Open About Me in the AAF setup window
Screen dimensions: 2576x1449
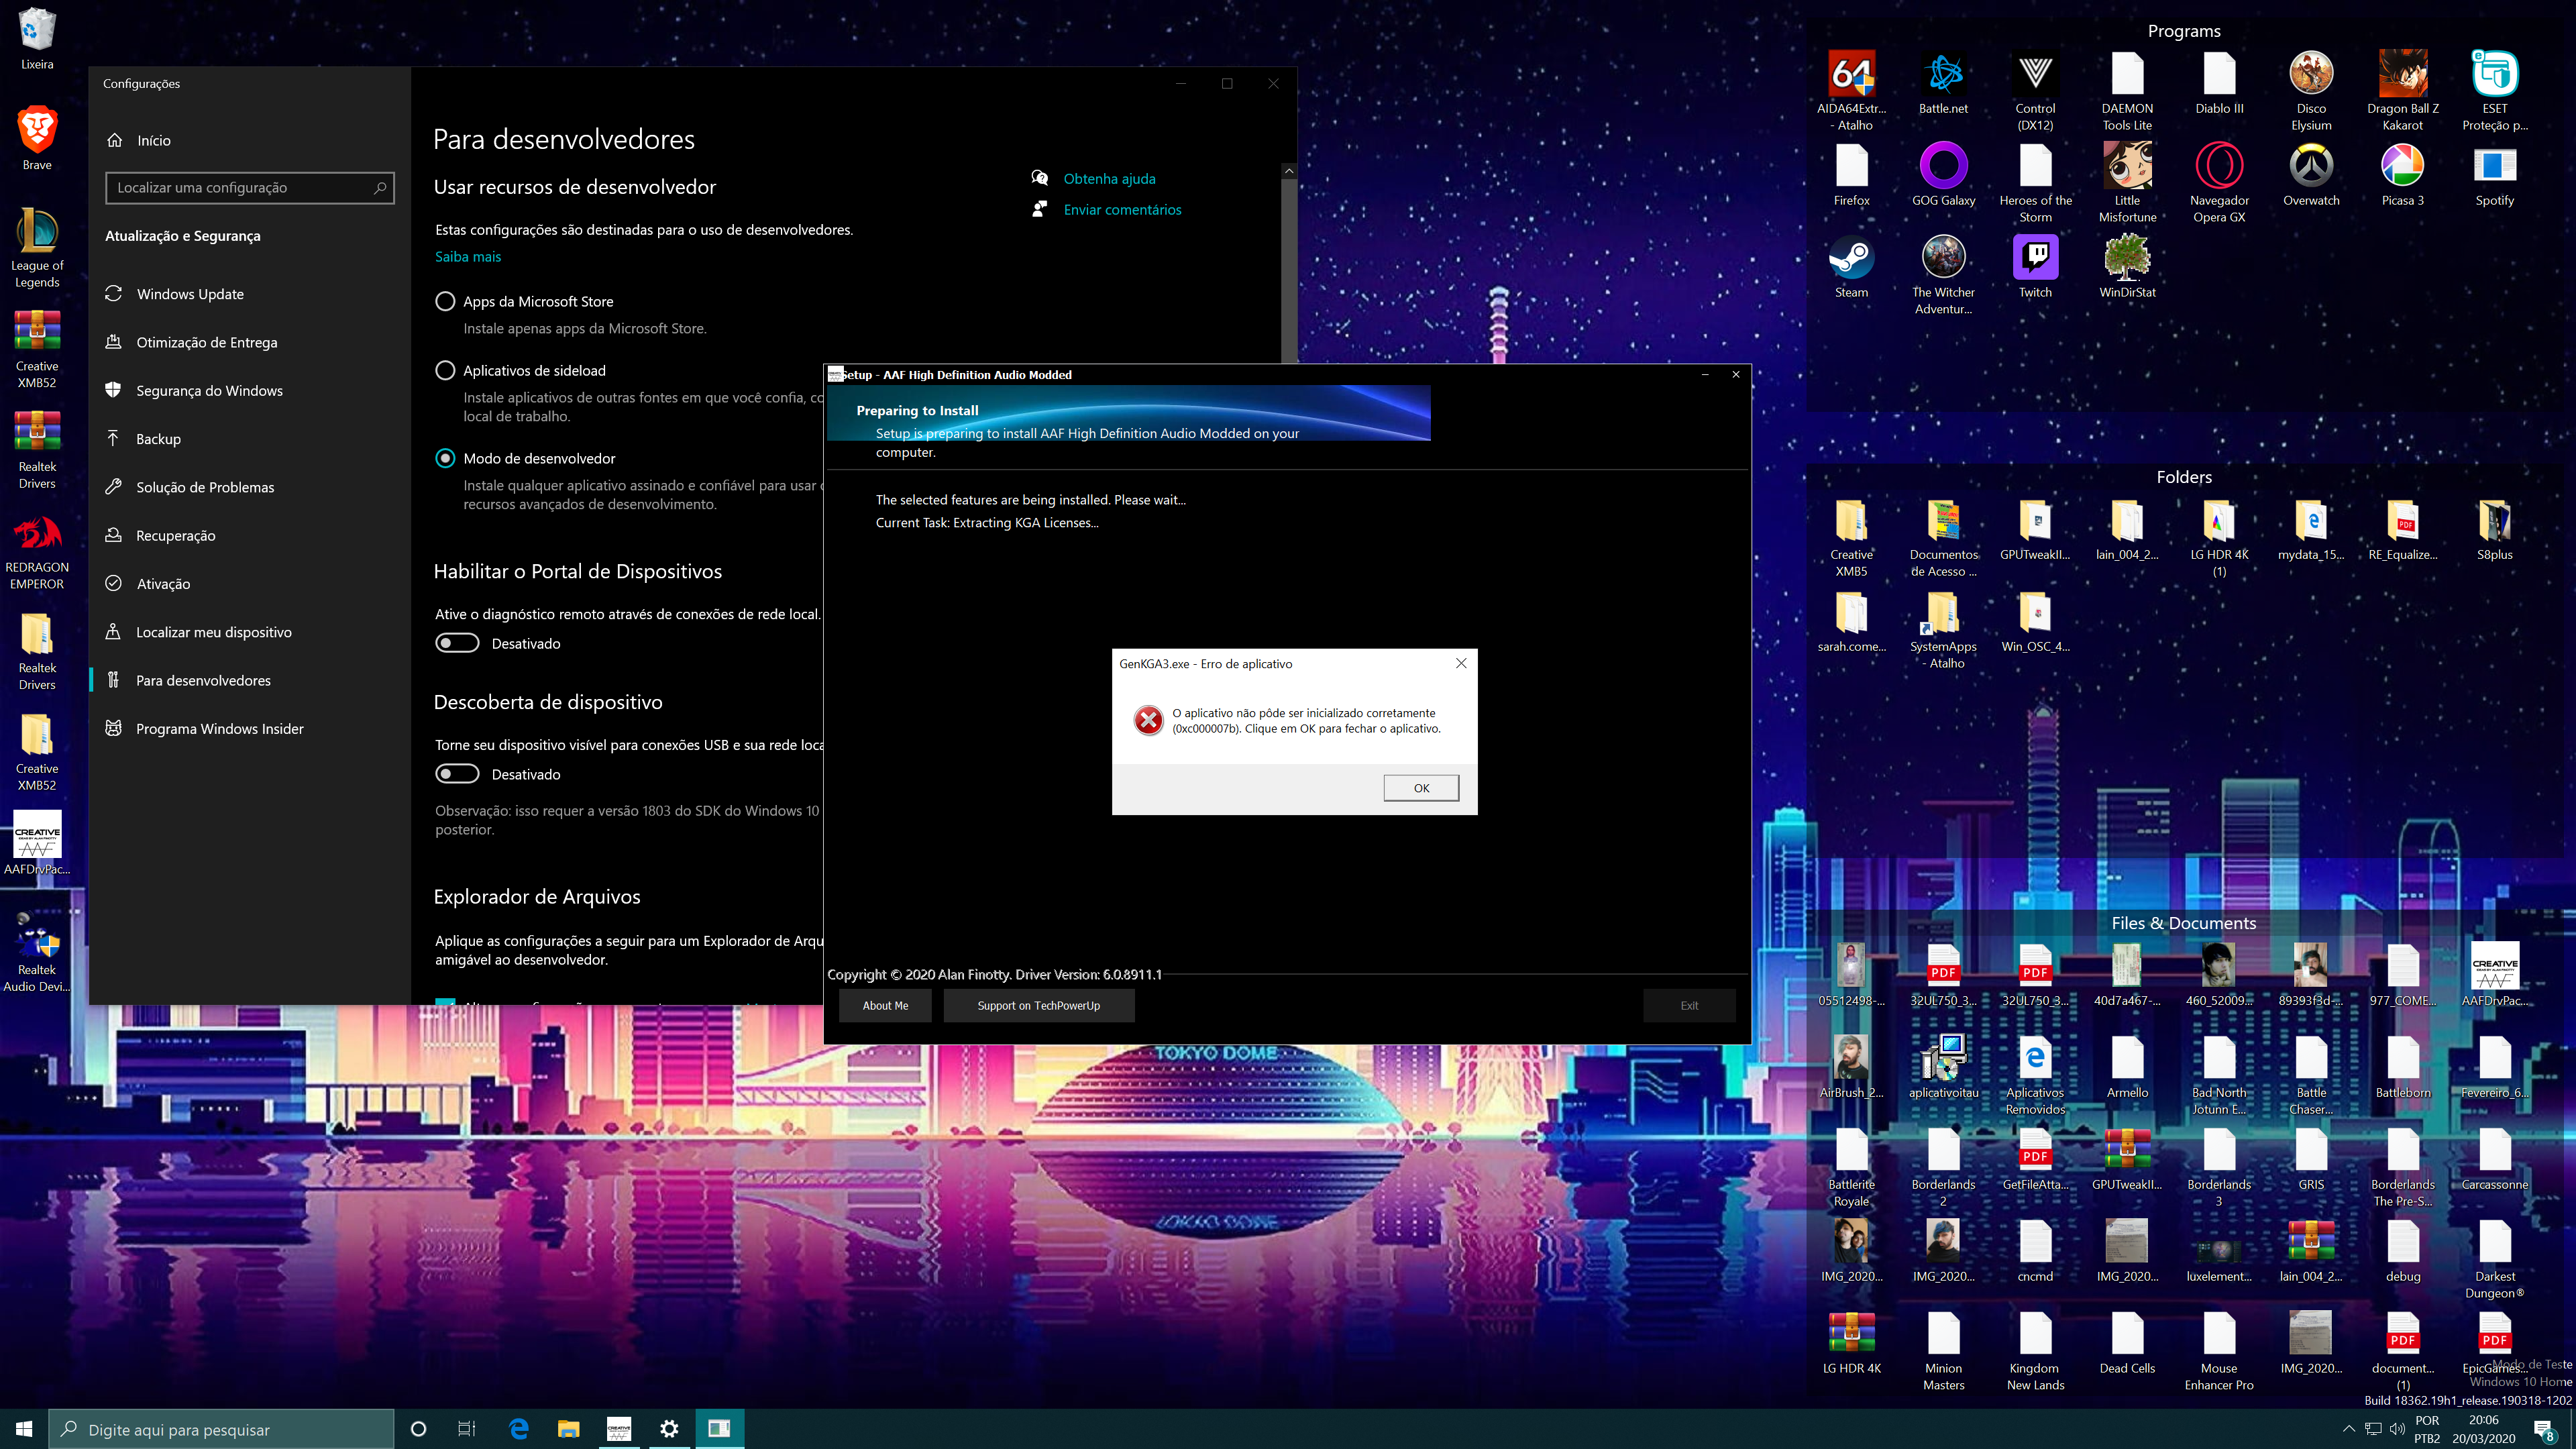pos(885,1005)
